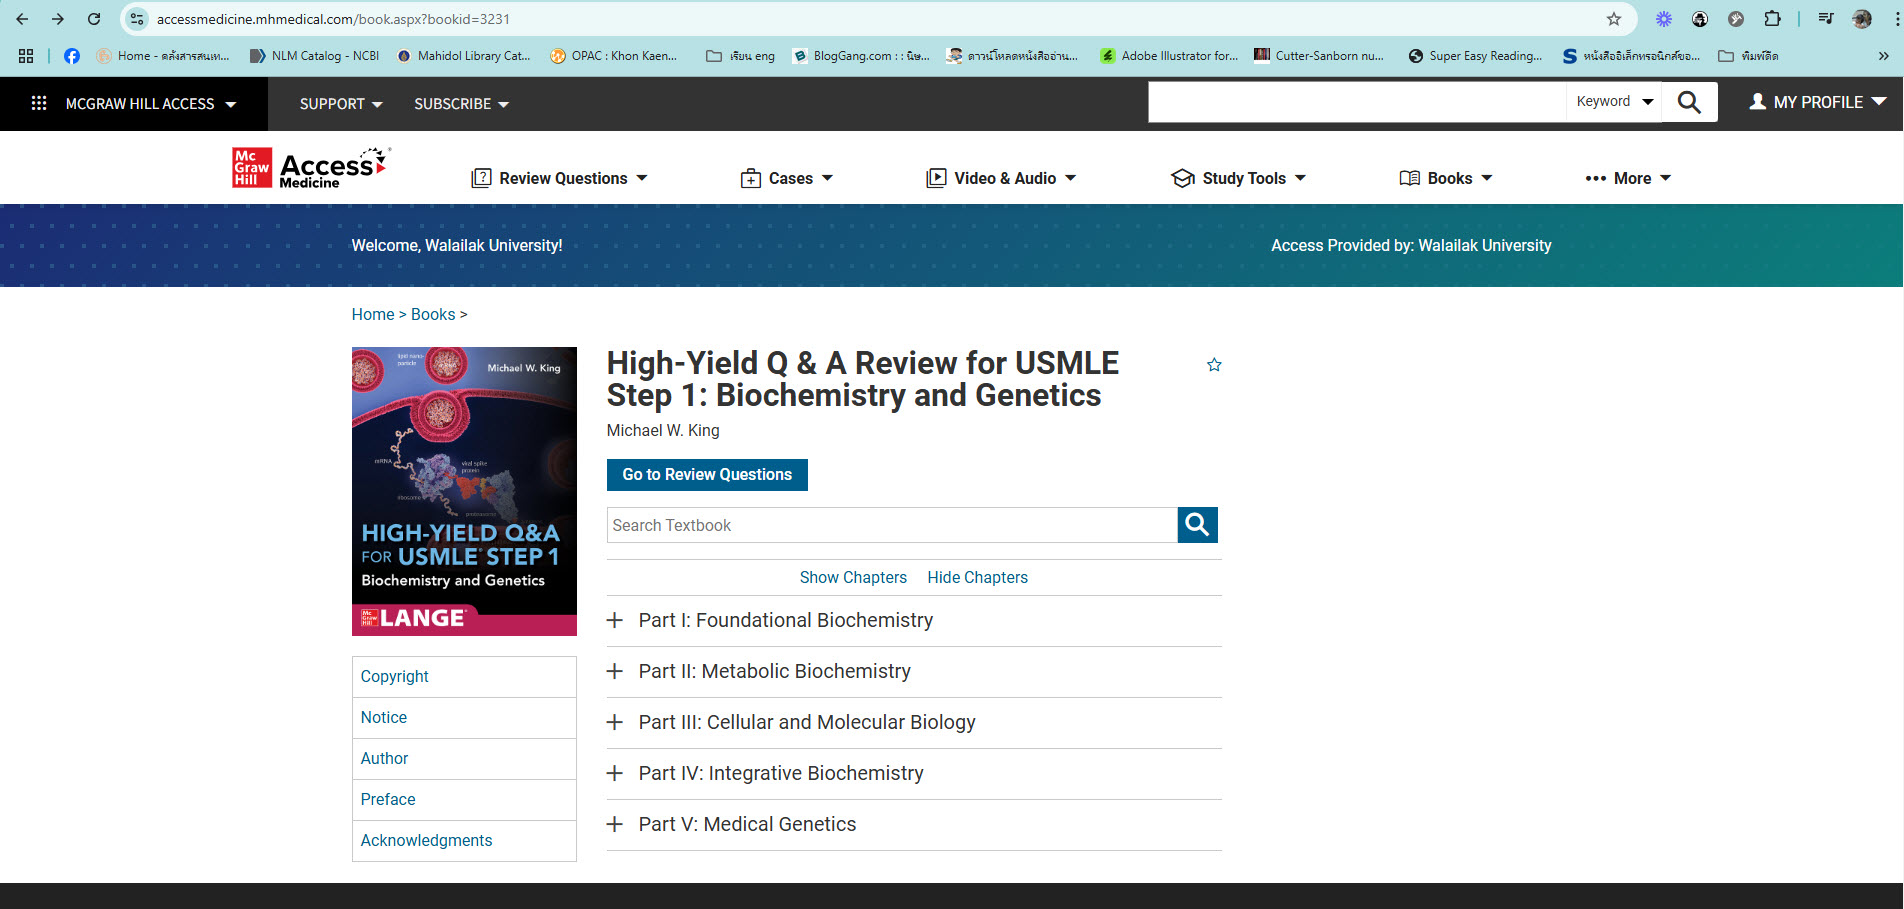Expand MCGRAW HILL ACCESS dropdown
1904x909 pixels.
(150, 104)
